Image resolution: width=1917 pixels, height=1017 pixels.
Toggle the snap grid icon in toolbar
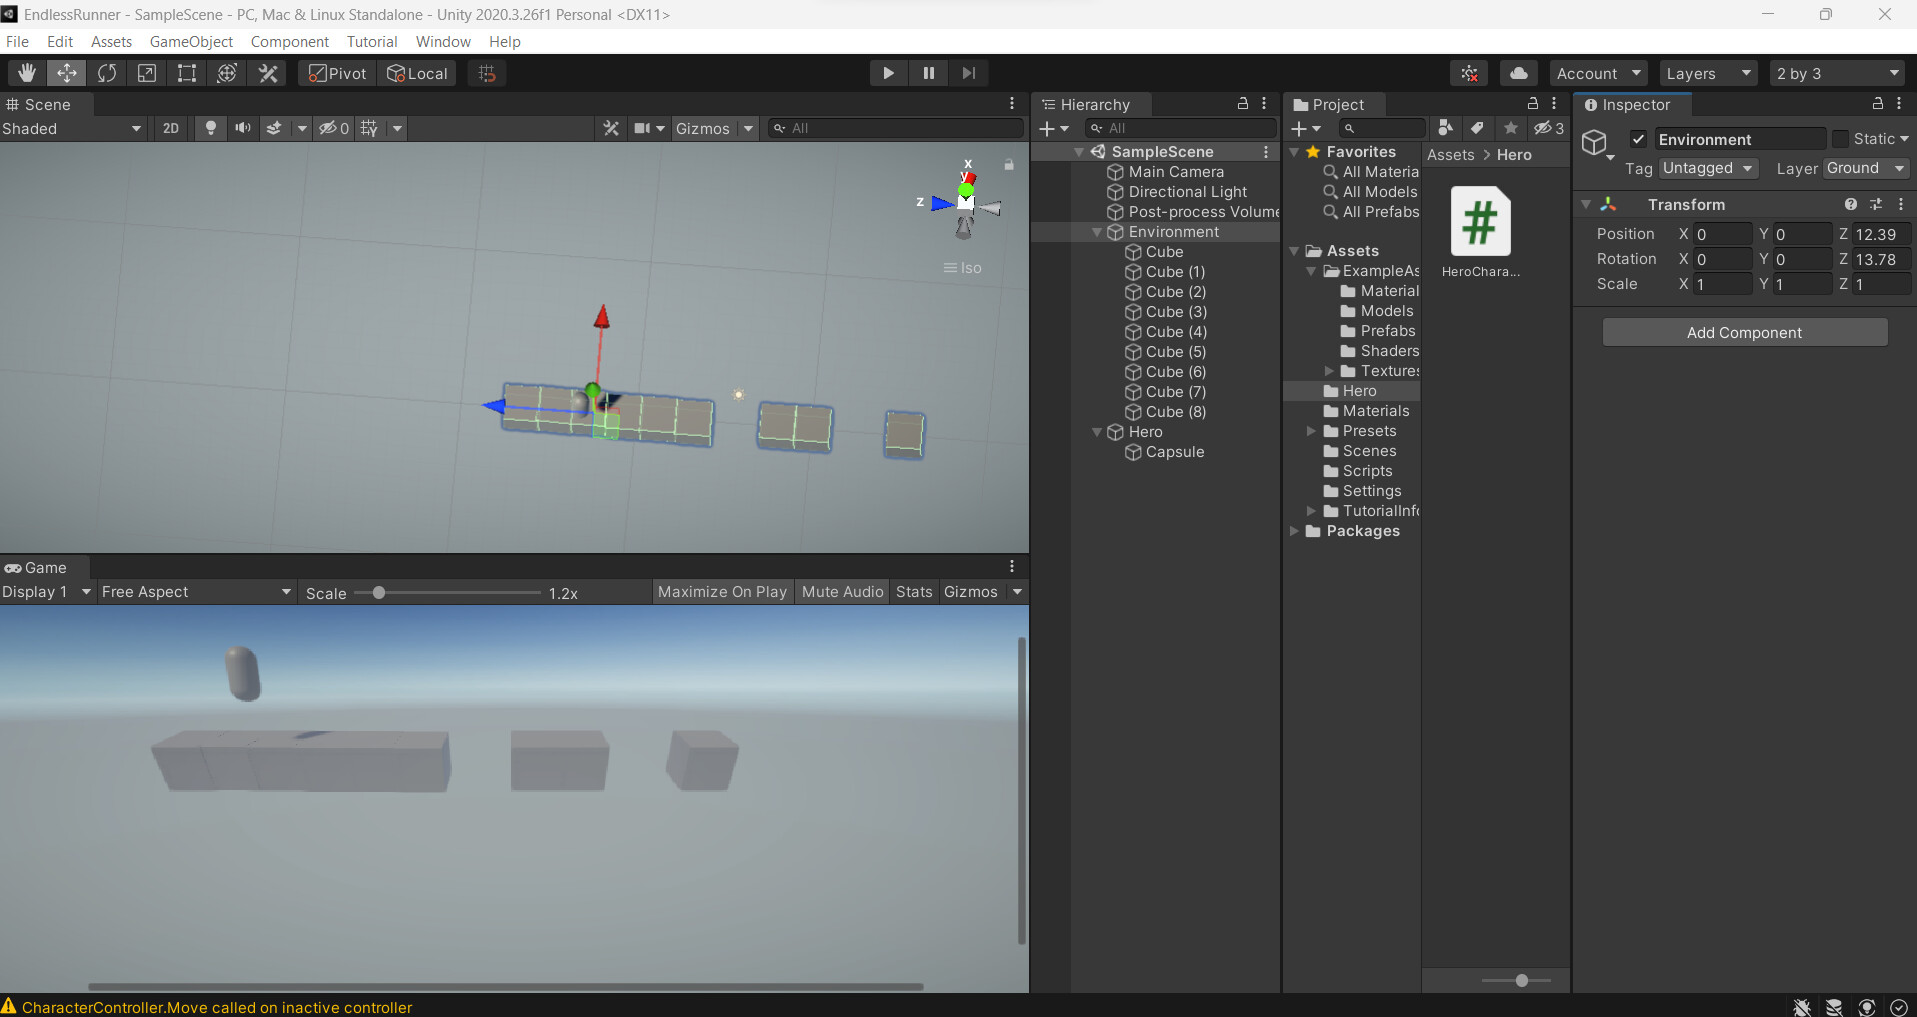tap(486, 72)
